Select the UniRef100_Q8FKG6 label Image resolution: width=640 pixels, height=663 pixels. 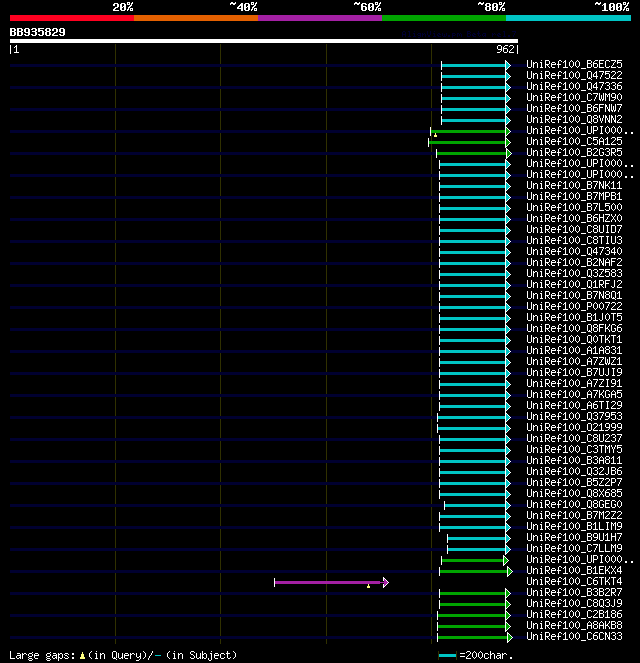[x=574, y=329]
